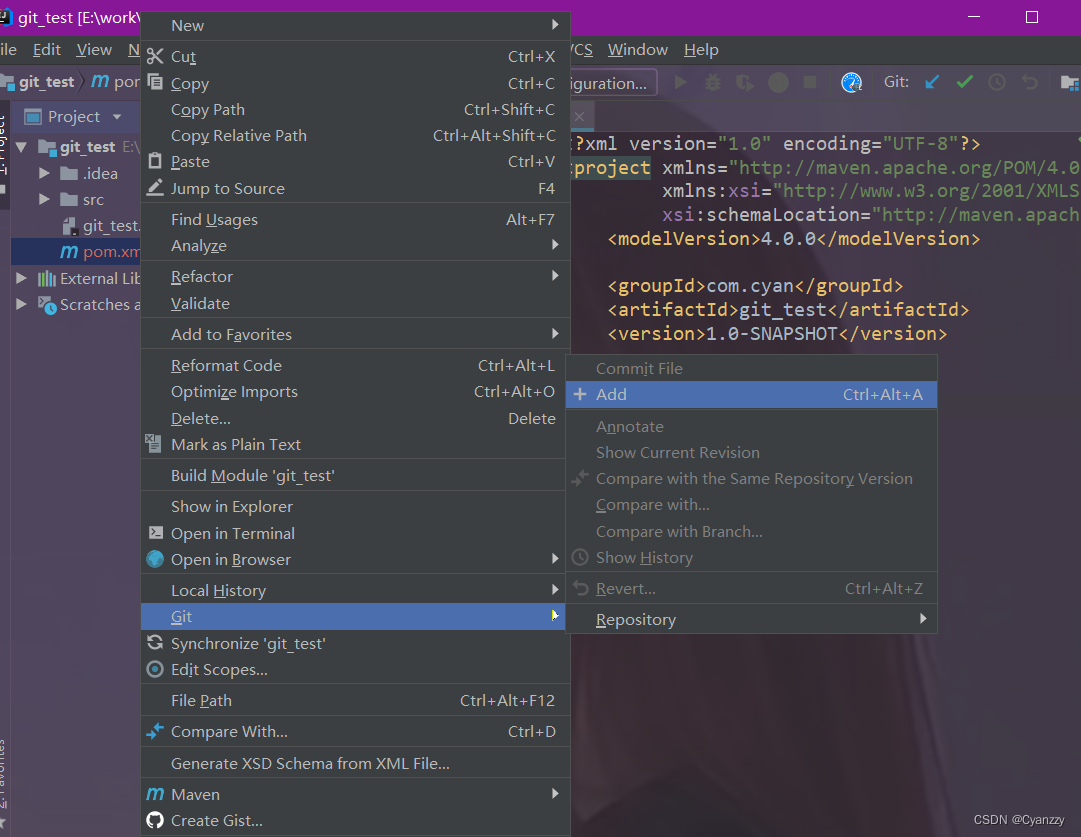Open the Repository submenu
Viewport: 1081px width, 837px height.
tap(751, 619)
